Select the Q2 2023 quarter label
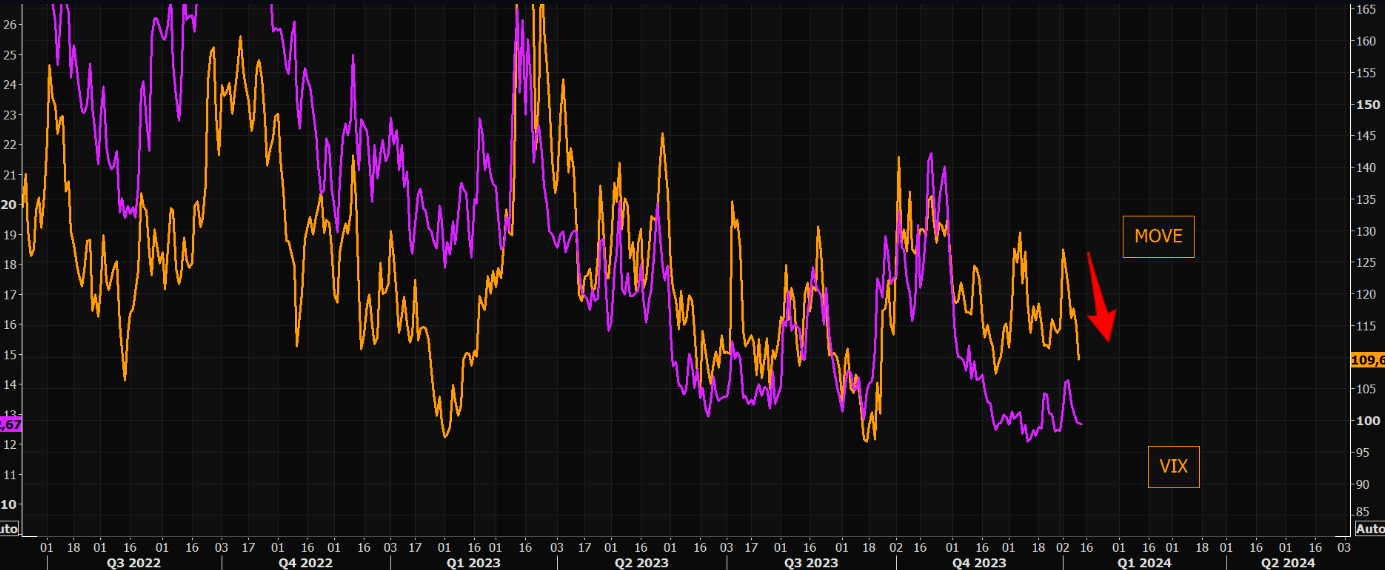Image resolution: width=1385 pixels, height=570 pixels. [641, 563]
